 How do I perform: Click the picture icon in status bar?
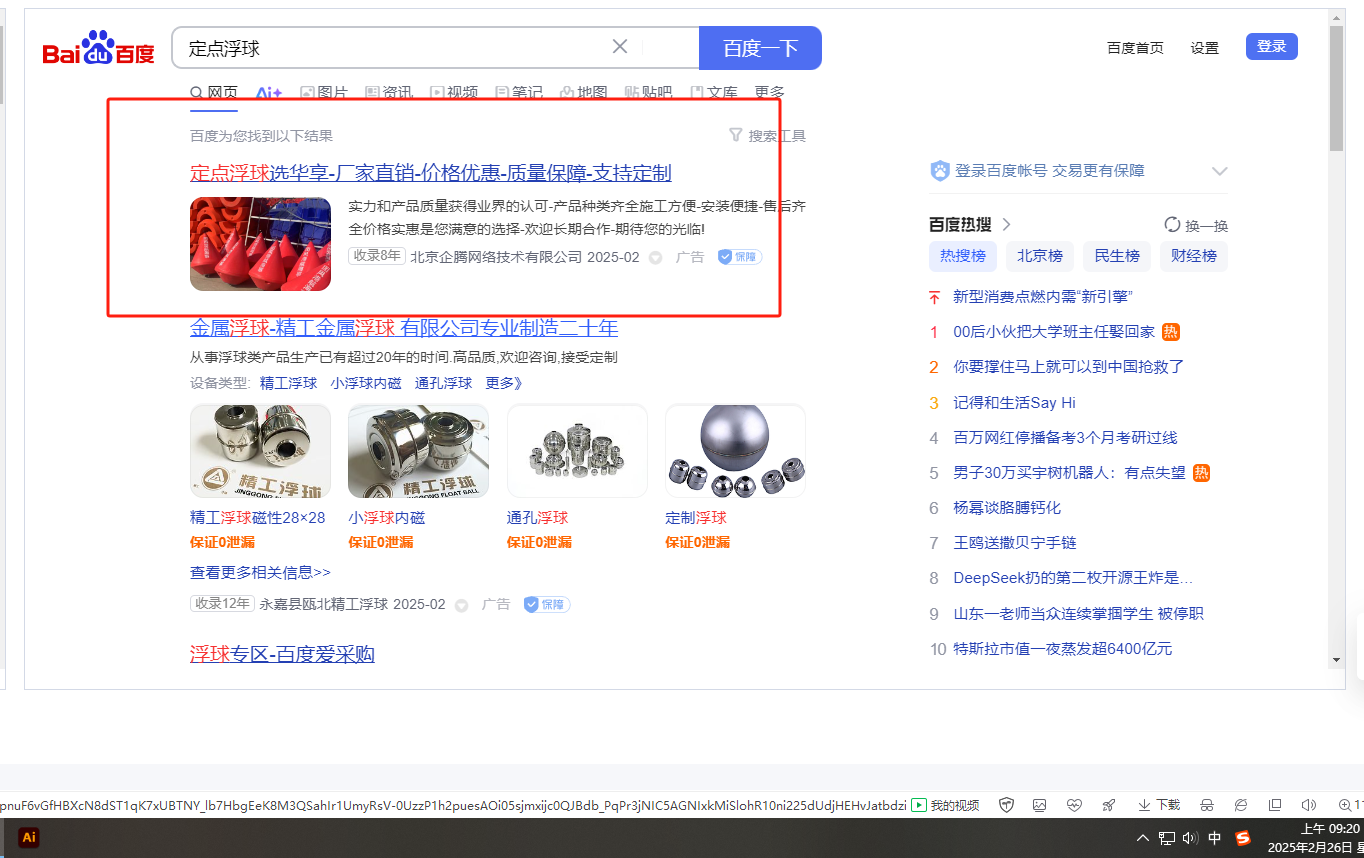click(x=1040, y=805)
